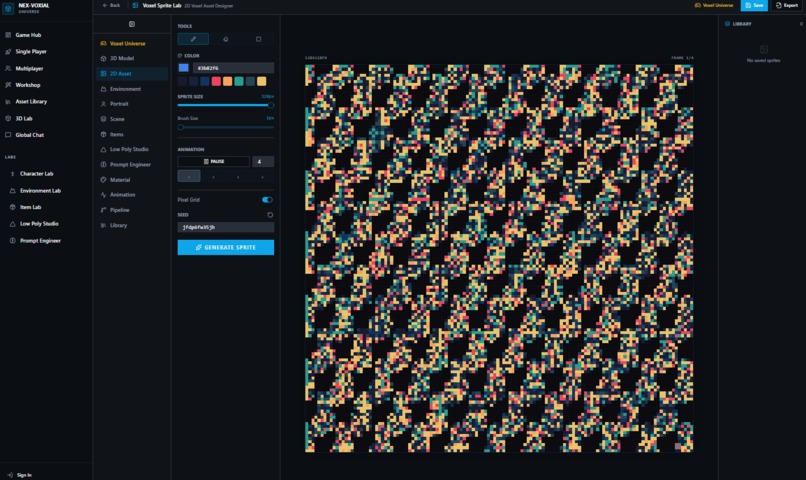Switch to the Items tool

point(132,134)
